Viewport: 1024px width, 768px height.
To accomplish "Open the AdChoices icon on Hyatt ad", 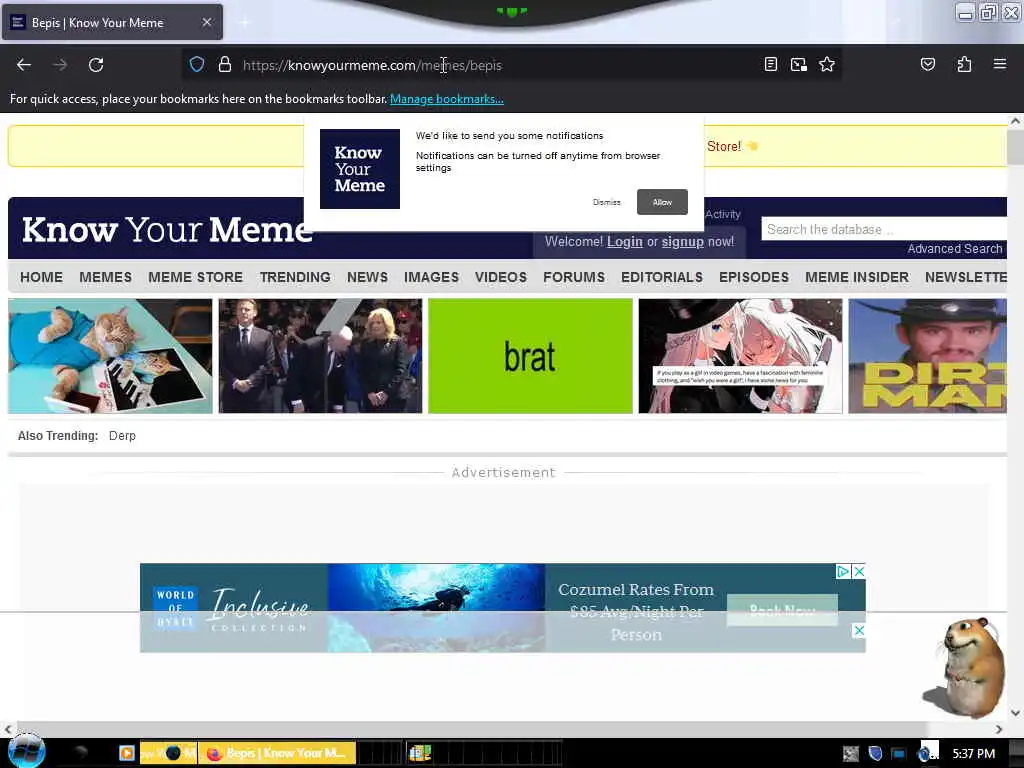I will (x=843, y=571).
